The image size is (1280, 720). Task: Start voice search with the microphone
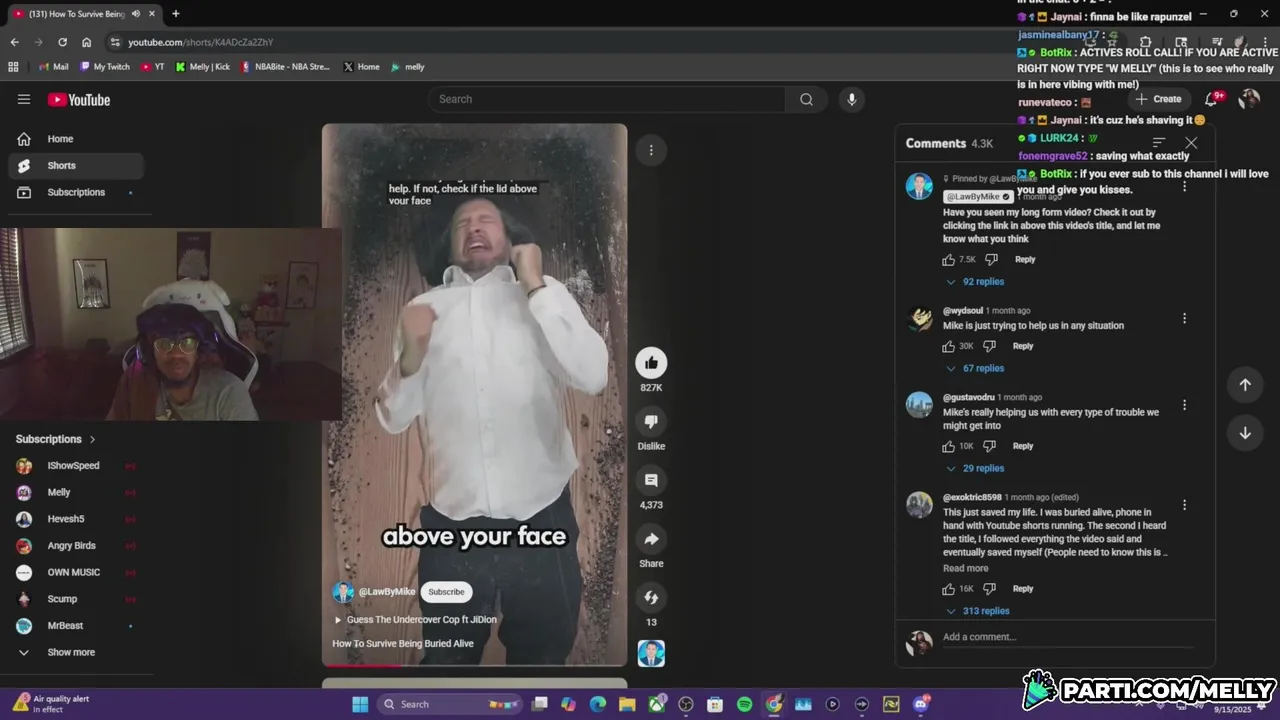click(851, 99)
